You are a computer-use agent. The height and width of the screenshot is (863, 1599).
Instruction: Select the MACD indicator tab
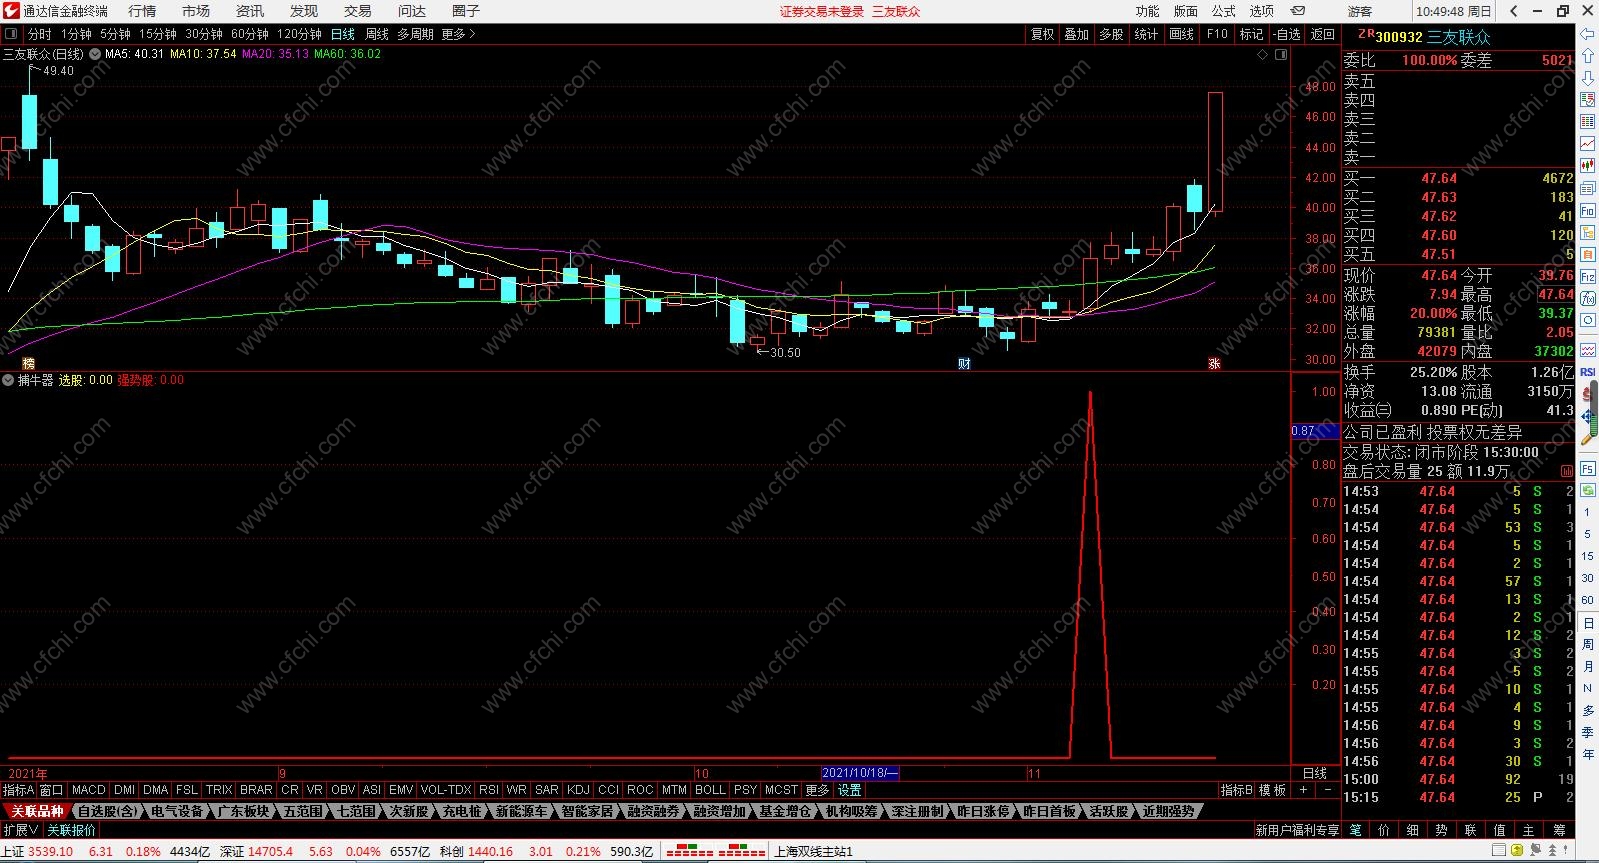[x=89, y=790]
